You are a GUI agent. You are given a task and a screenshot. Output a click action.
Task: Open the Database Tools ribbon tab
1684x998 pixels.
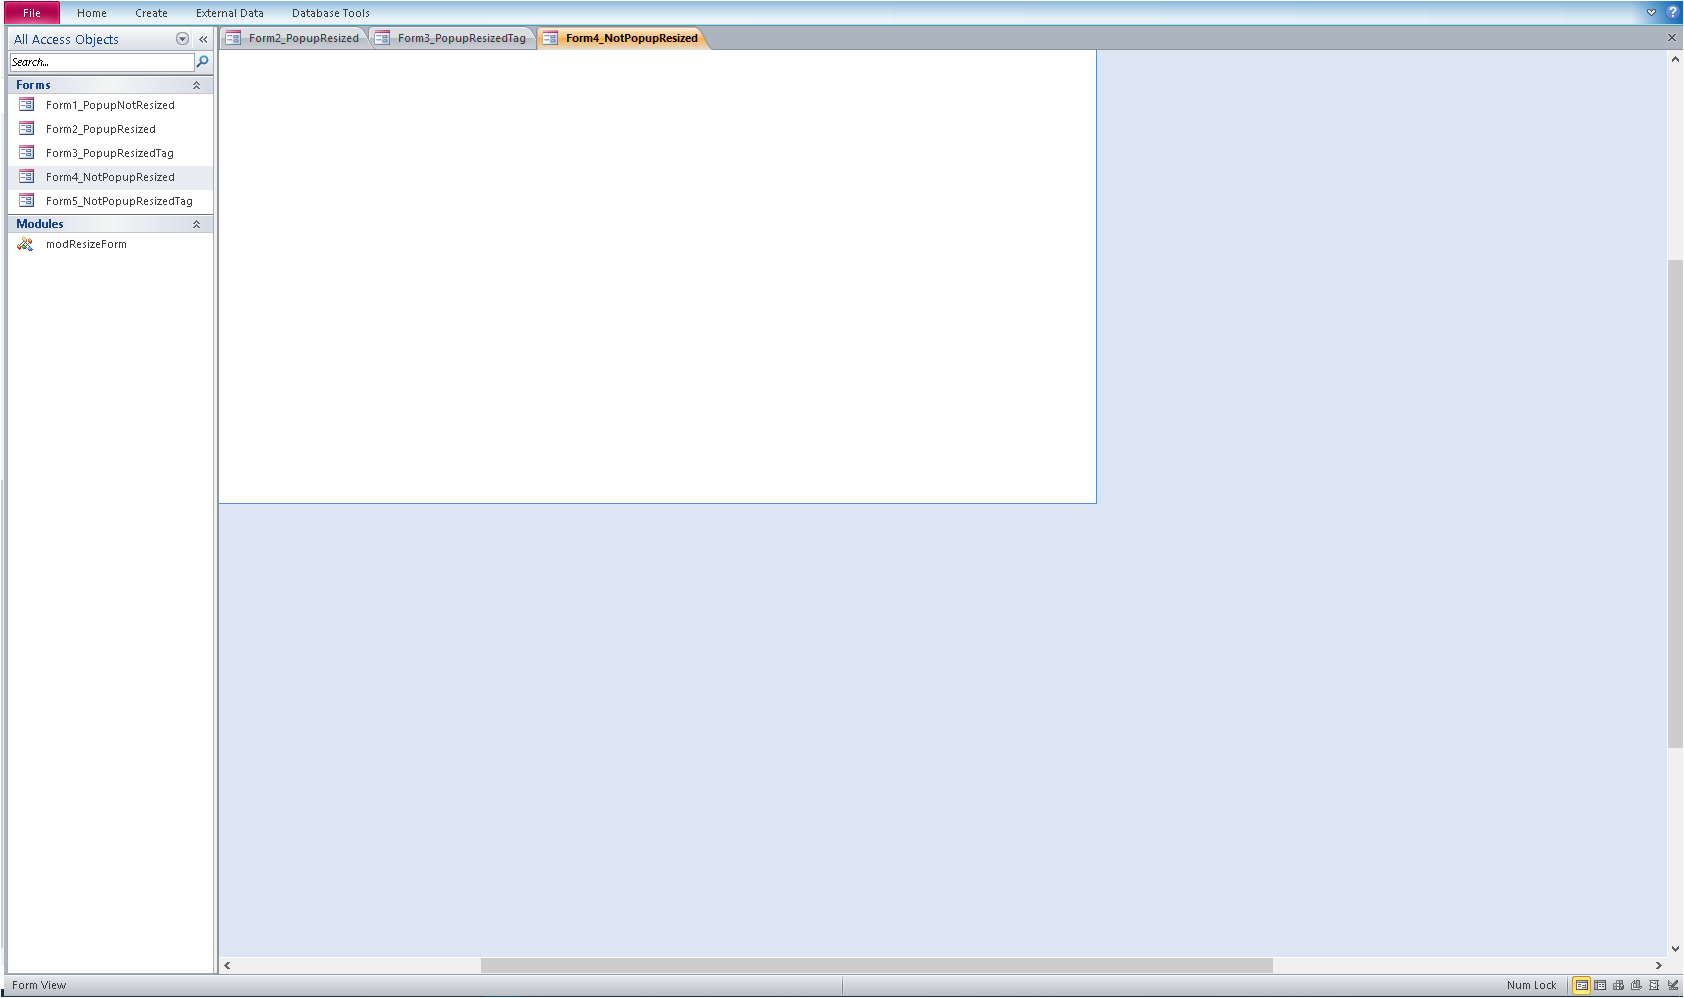coord(331,13)
